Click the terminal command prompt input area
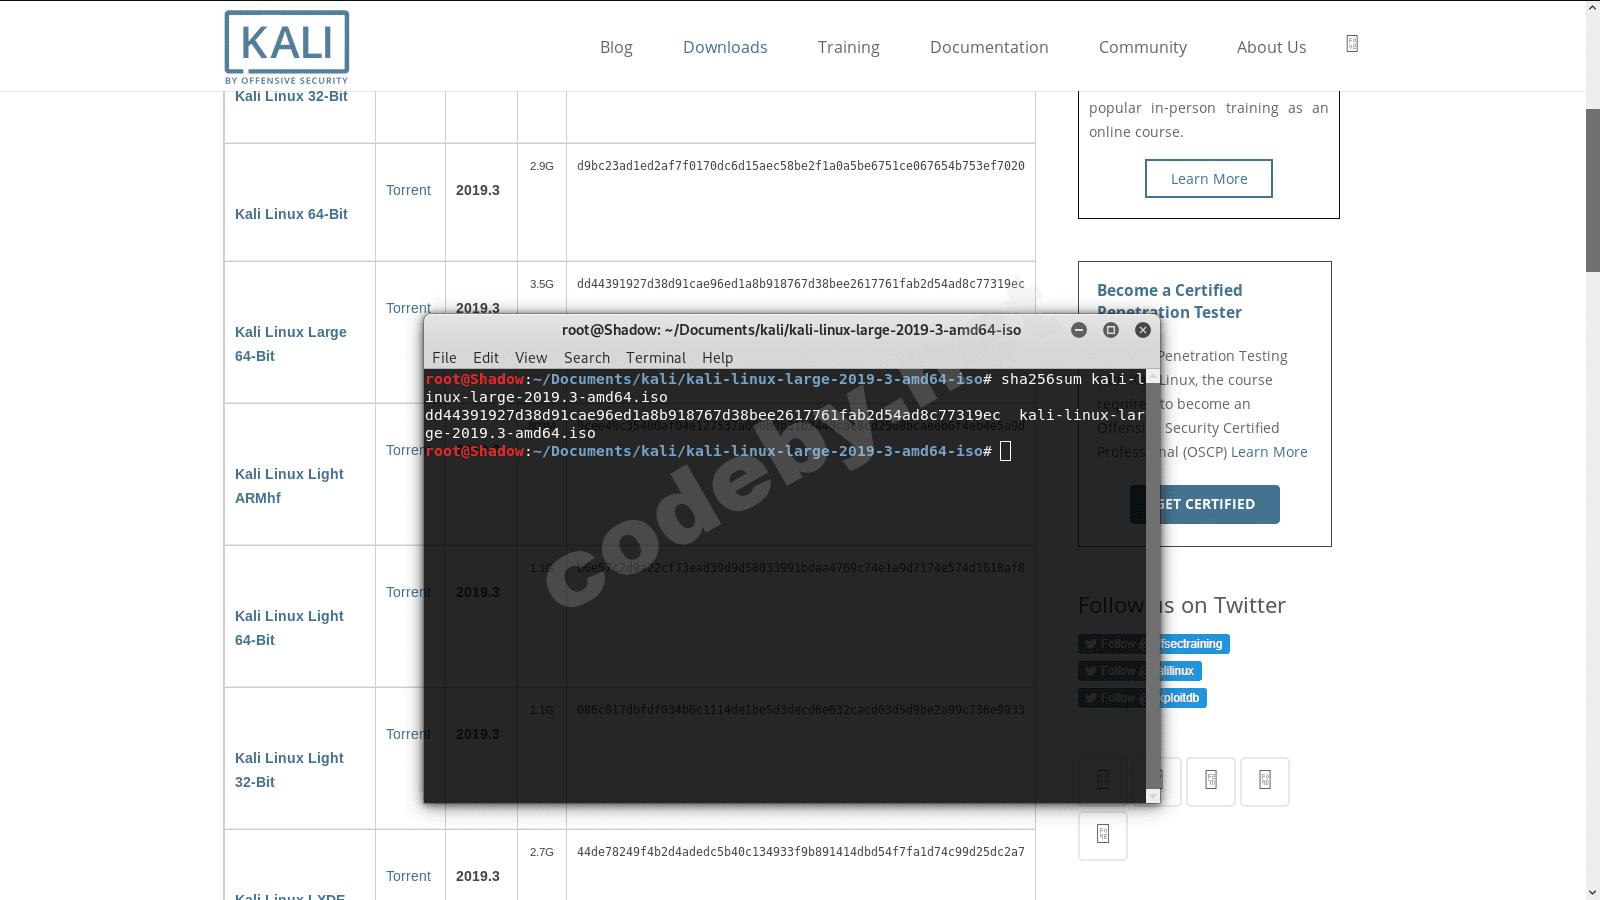Viewport: 1600px width, 900px height. tap(1005, 451)
